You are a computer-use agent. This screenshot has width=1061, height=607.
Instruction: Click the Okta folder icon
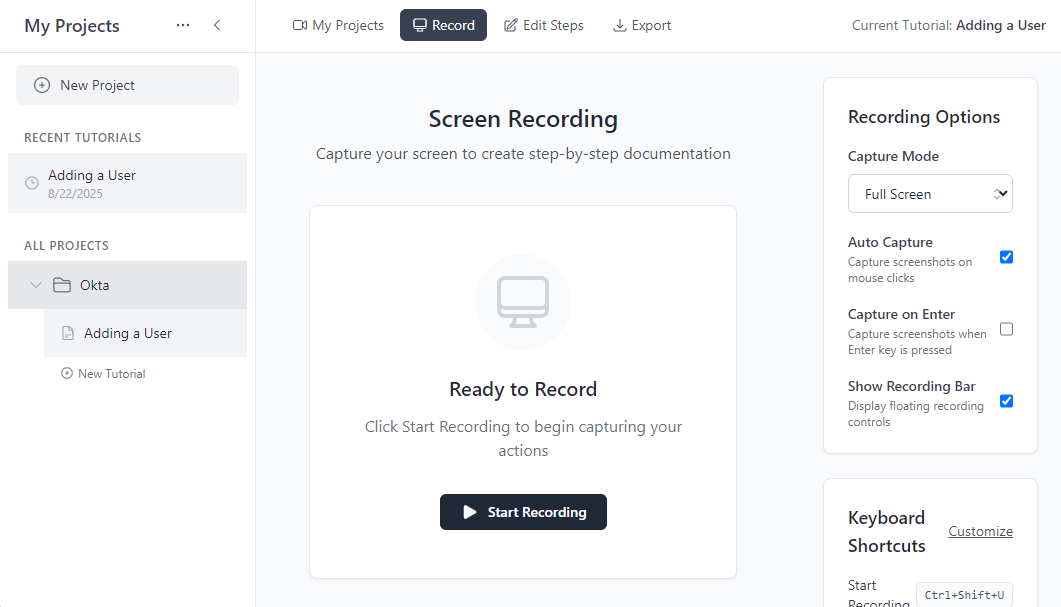click(60, 285)
